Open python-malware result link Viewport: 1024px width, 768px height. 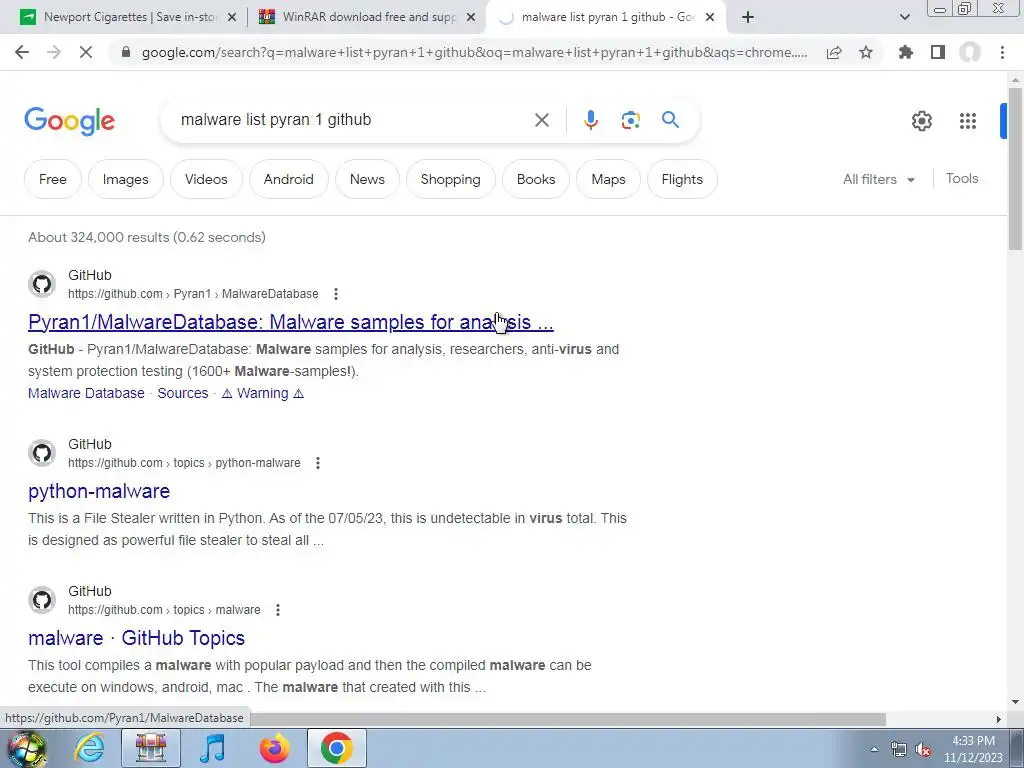coord(99,491)
